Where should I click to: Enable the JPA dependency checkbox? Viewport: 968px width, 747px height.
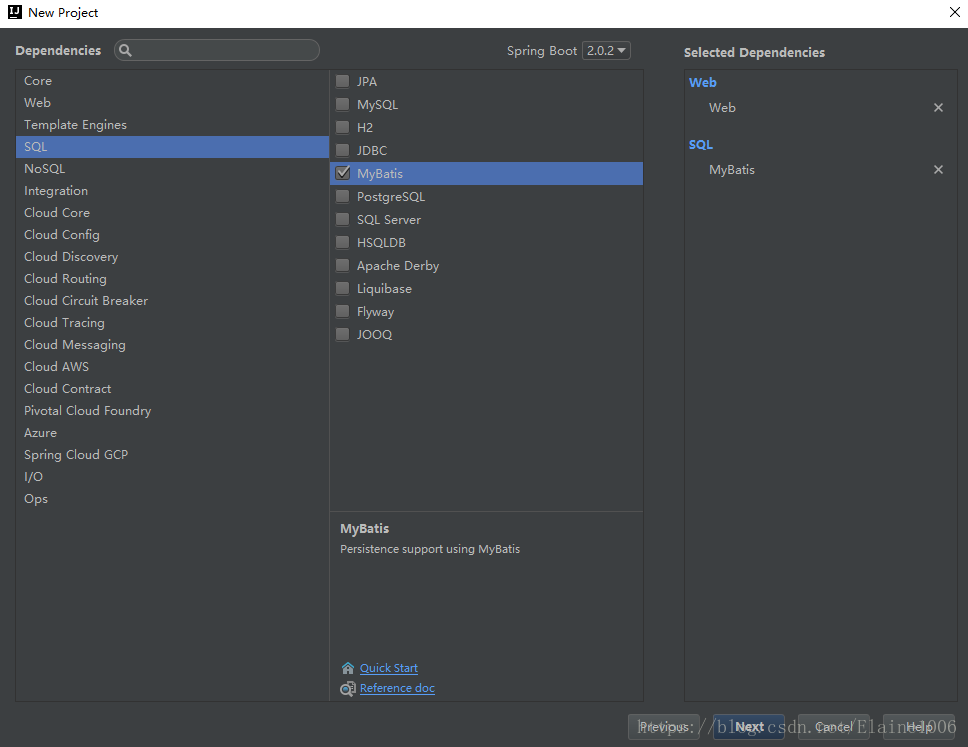tap(343, 81)
